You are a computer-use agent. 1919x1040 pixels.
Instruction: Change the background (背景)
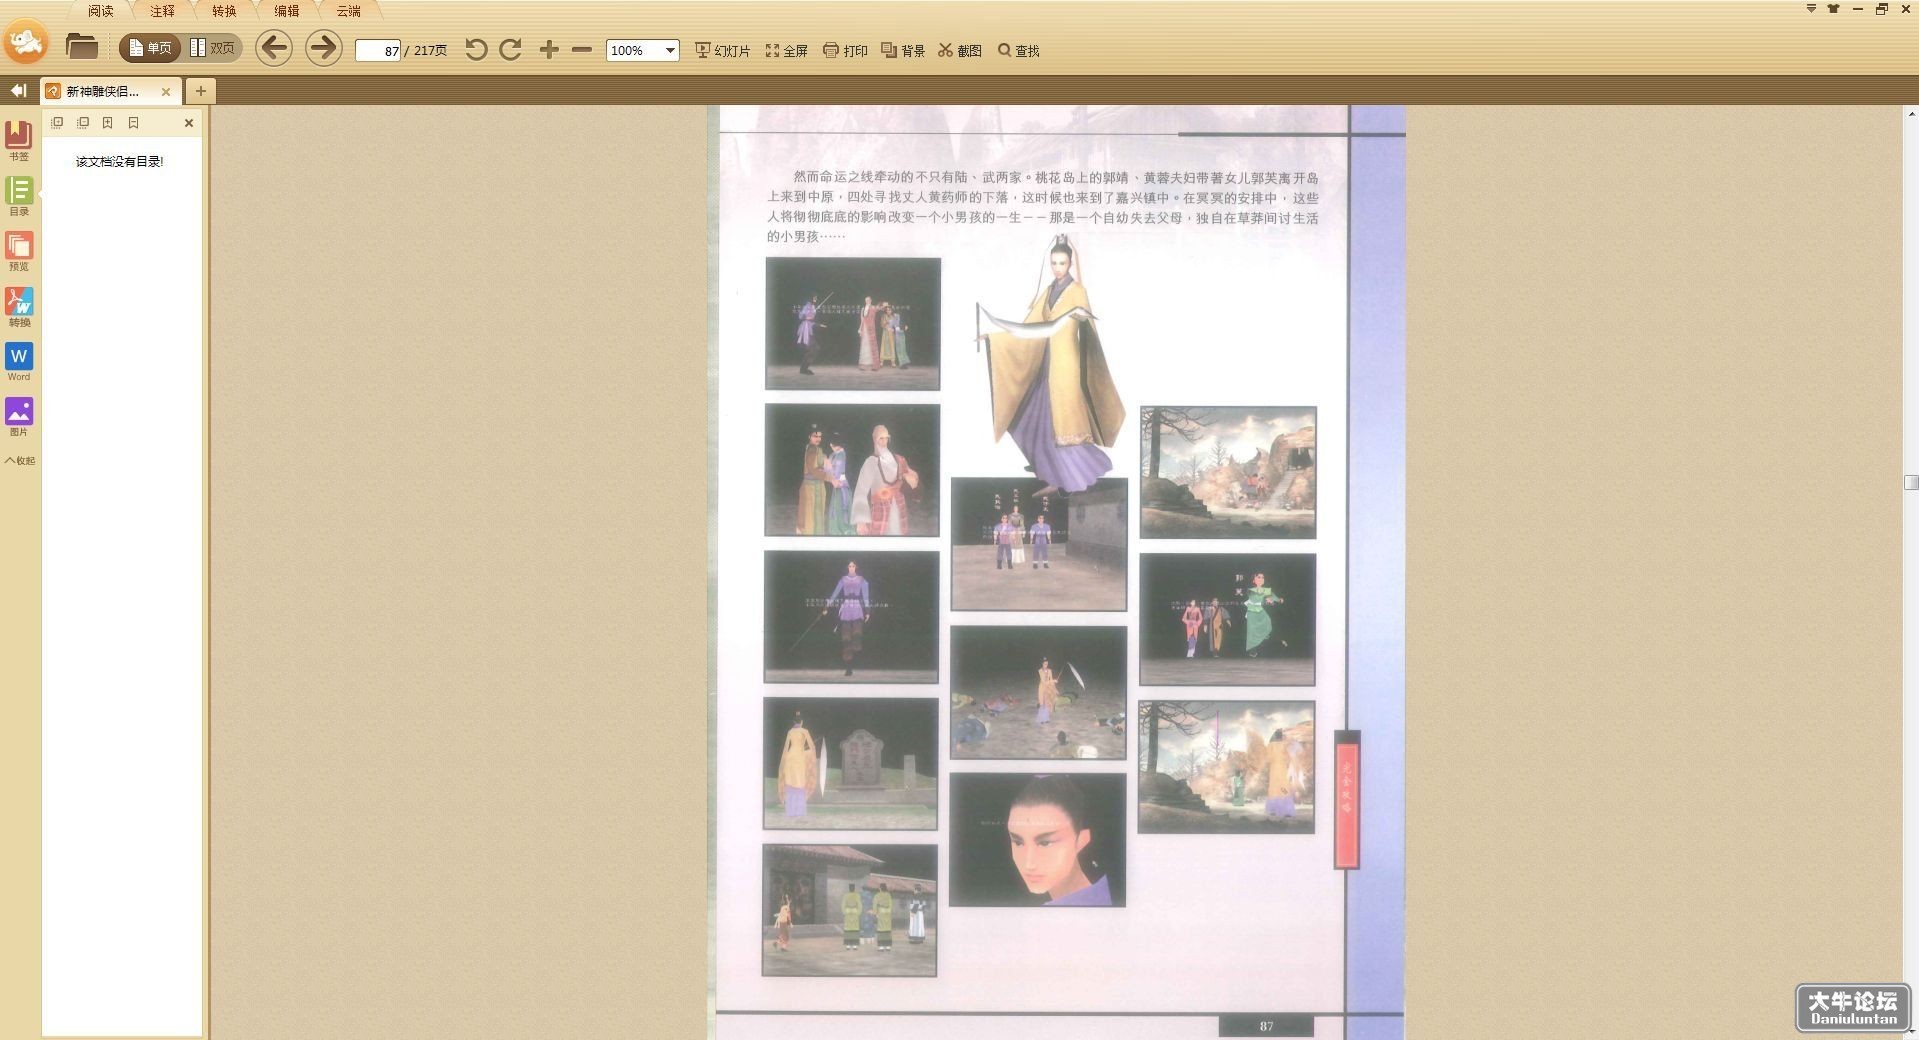903,50
